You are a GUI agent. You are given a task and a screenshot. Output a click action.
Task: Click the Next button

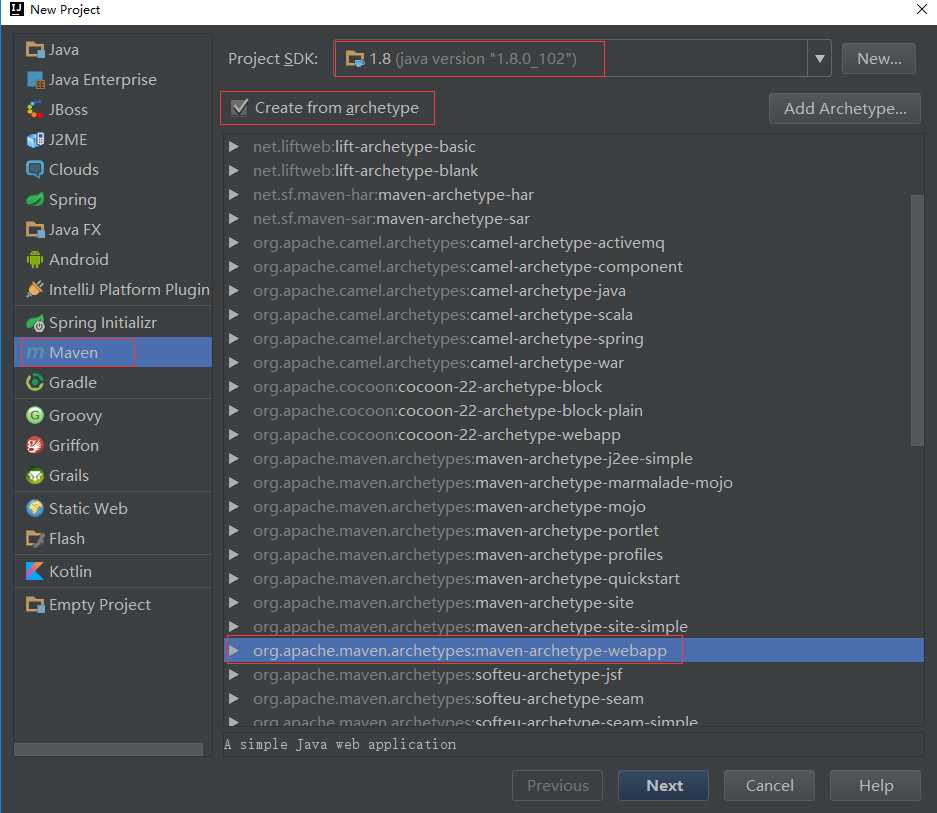[x=663, y=786]
